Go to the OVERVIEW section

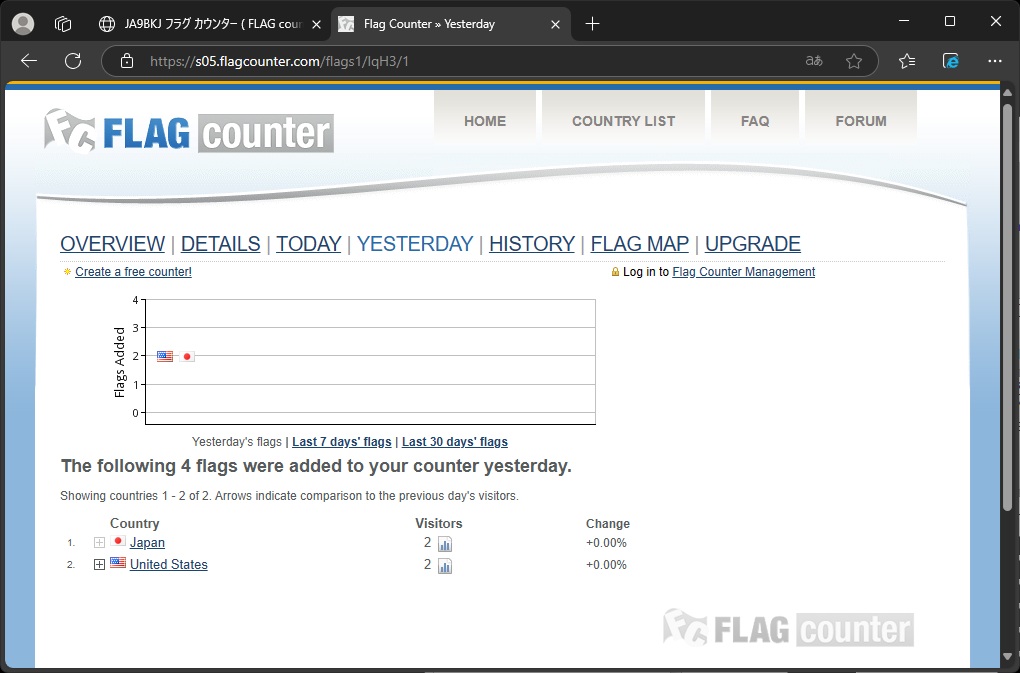(x=113, y=244)
